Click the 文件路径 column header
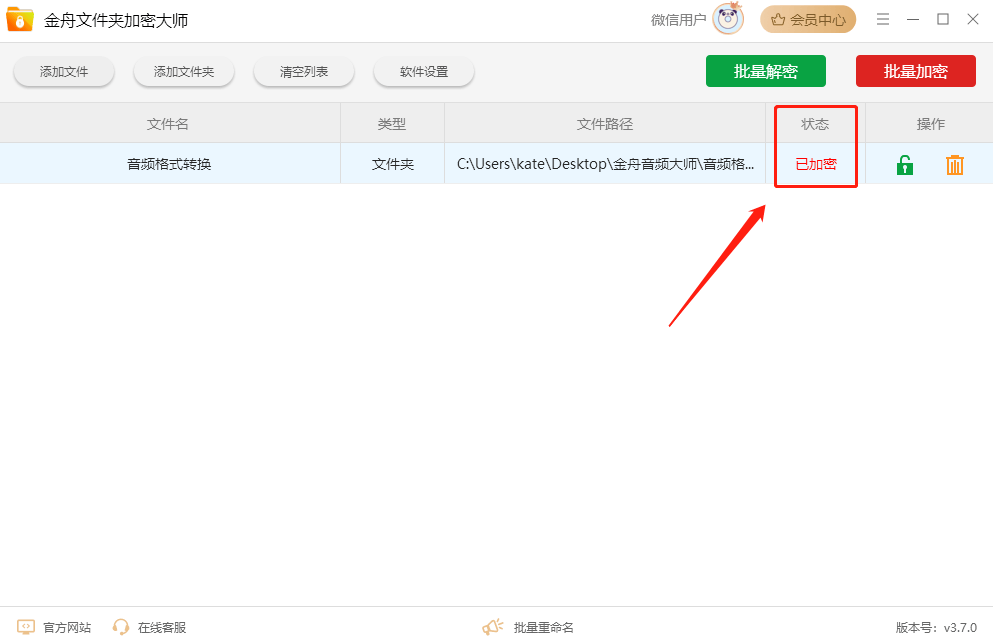Screen dimensions: 993x642 tap(605, 124)
